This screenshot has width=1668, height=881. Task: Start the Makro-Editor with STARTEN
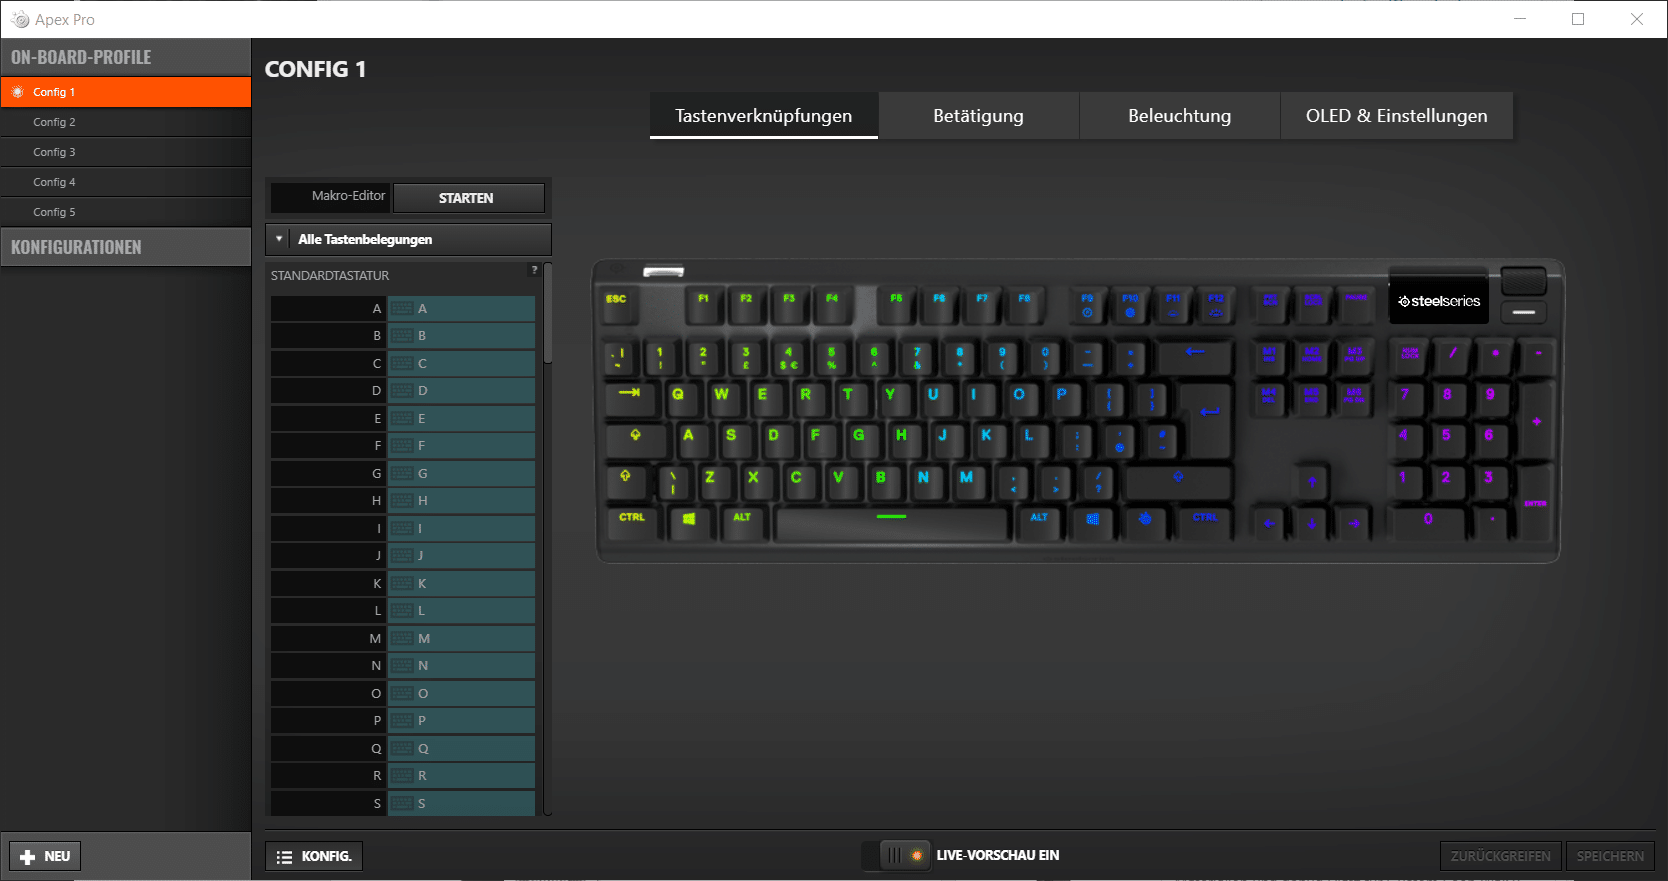[x=468, y=198]
